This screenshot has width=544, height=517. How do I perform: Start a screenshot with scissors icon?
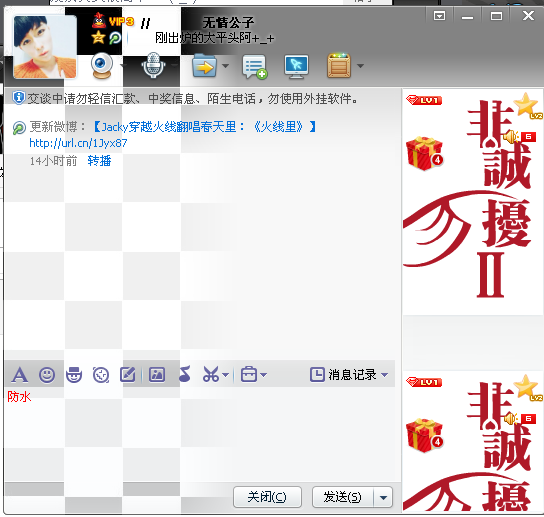pos(211,375)
